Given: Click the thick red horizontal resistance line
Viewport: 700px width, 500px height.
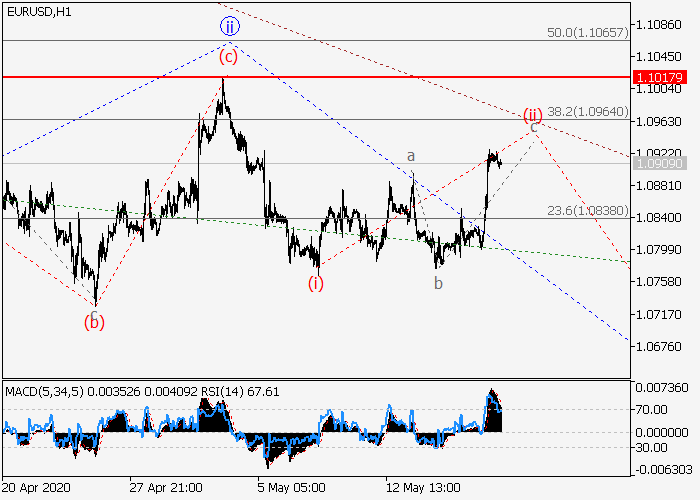Looking at the screenshot, I should tap(400, 76).
